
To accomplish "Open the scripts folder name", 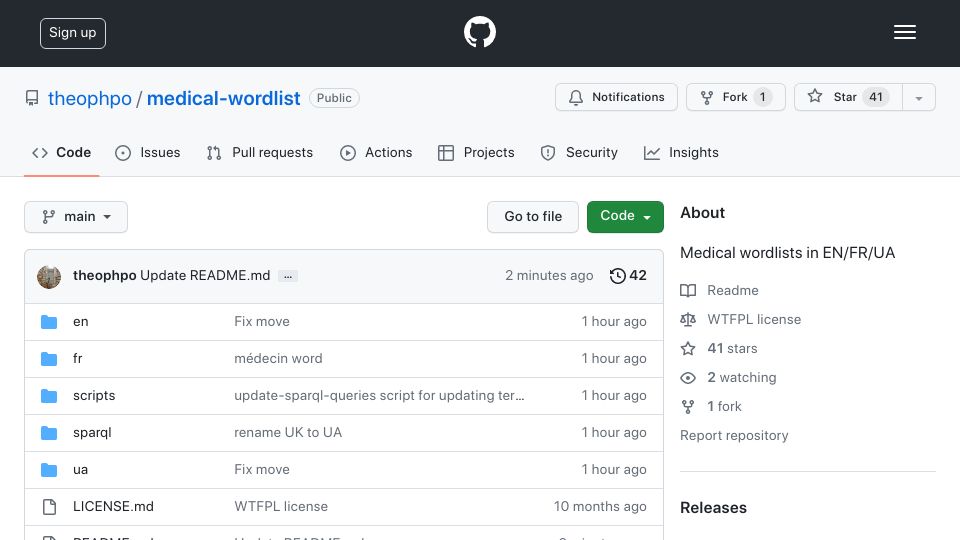I will point(94,396).
